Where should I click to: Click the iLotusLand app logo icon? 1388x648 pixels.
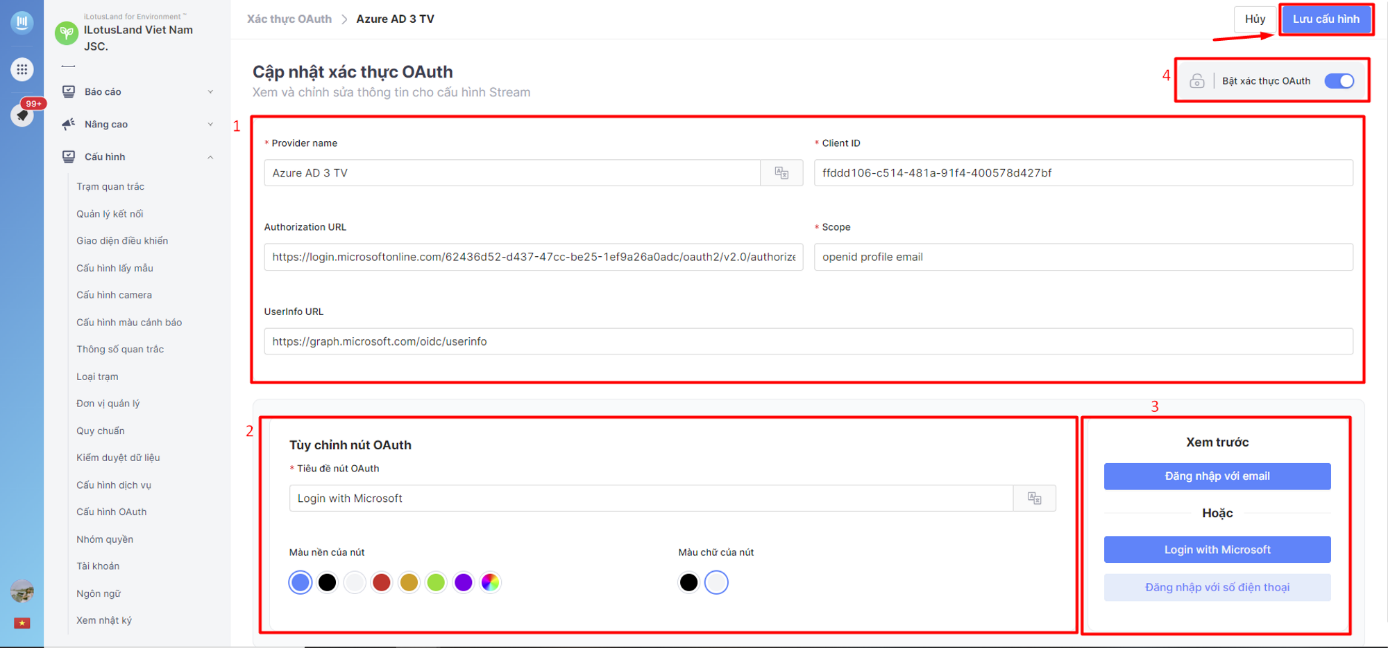click(x=21, y=22)
